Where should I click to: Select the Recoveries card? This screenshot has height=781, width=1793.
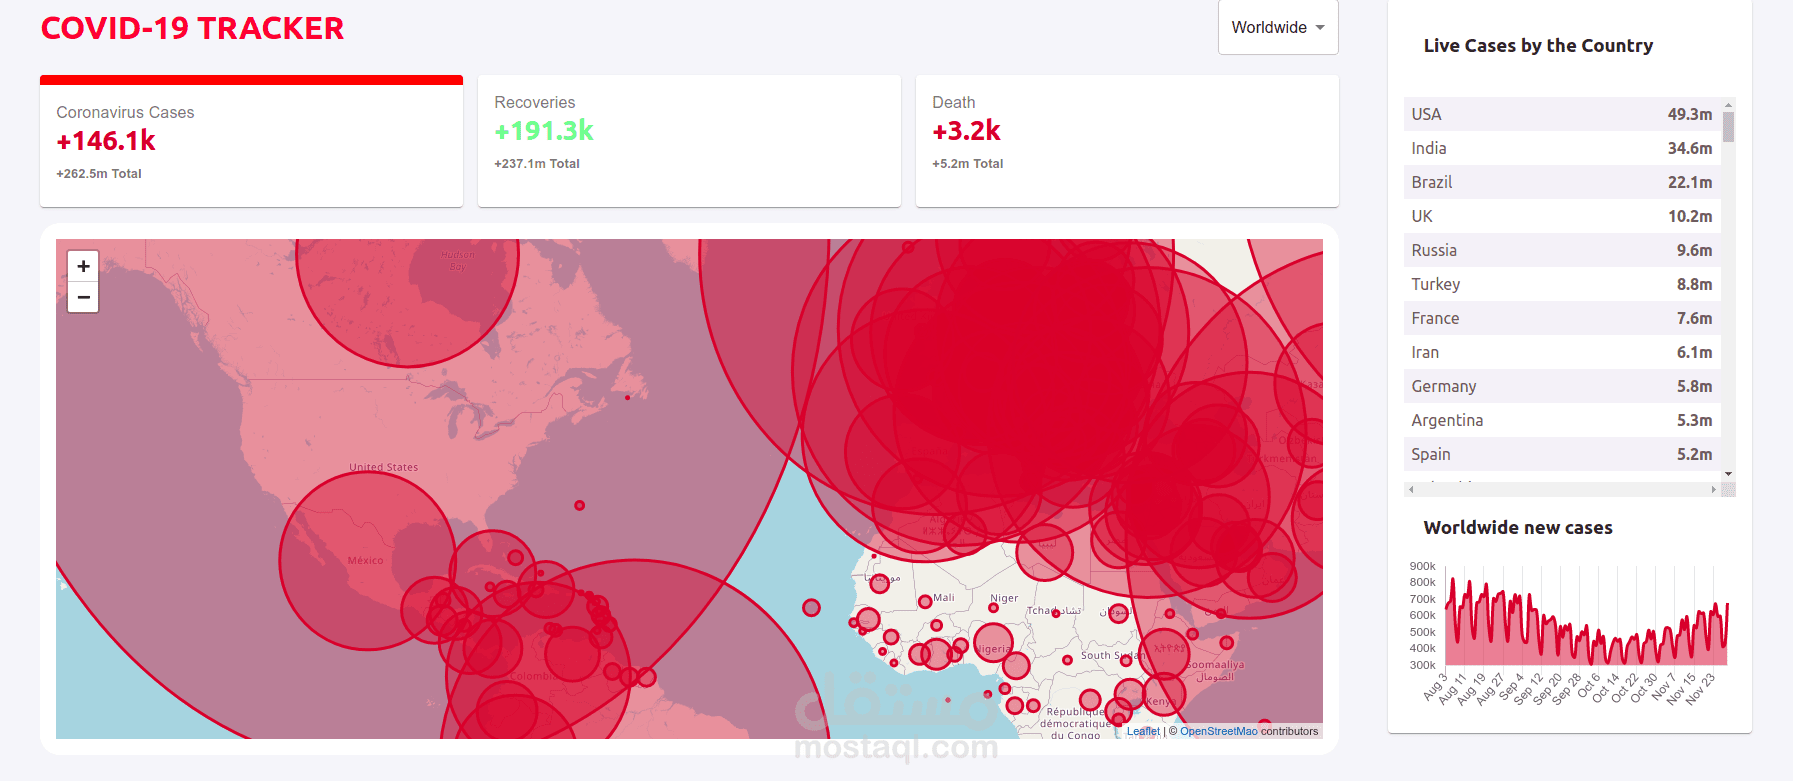tap(689, 141)
